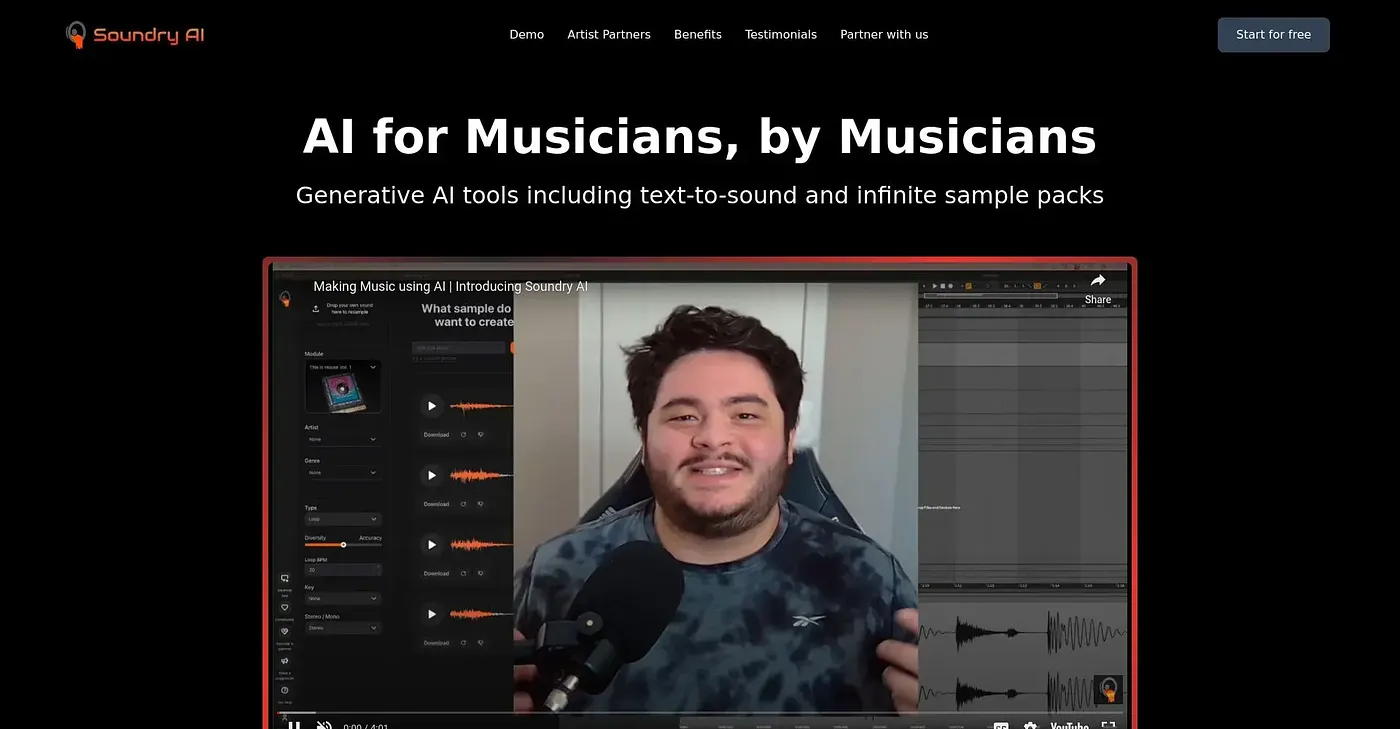
Task: Open the Benefits nav item
Action: click(698, 34)
